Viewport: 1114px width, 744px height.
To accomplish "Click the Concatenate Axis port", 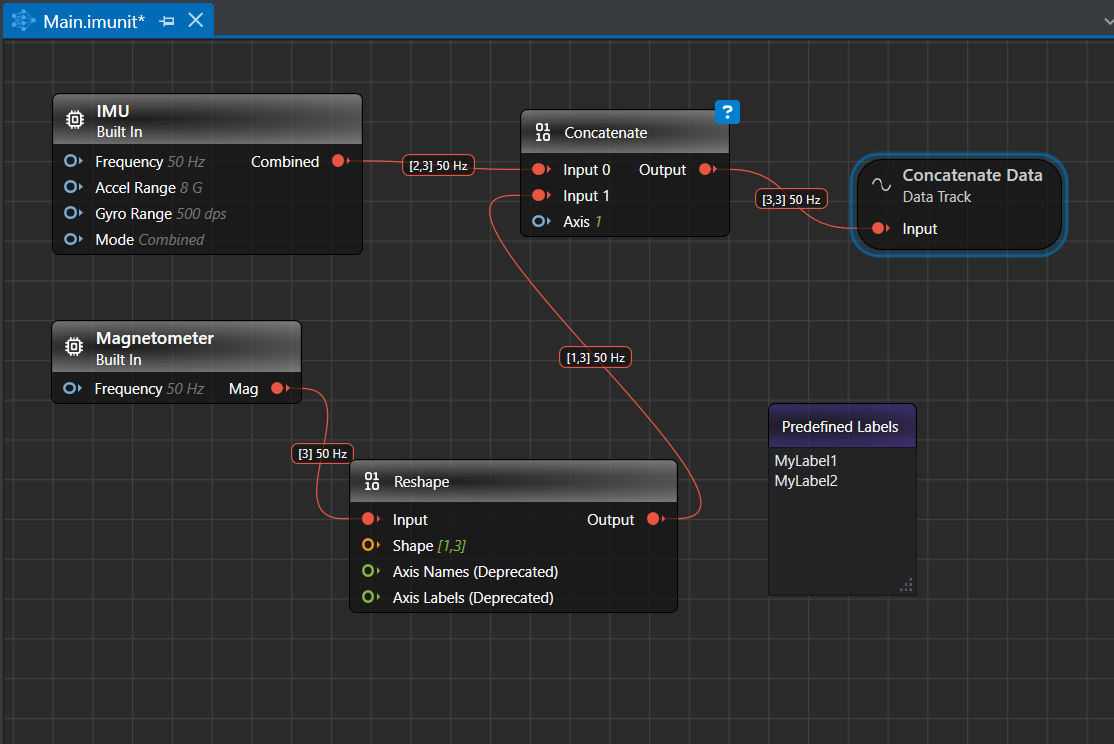I will point(541,221).
